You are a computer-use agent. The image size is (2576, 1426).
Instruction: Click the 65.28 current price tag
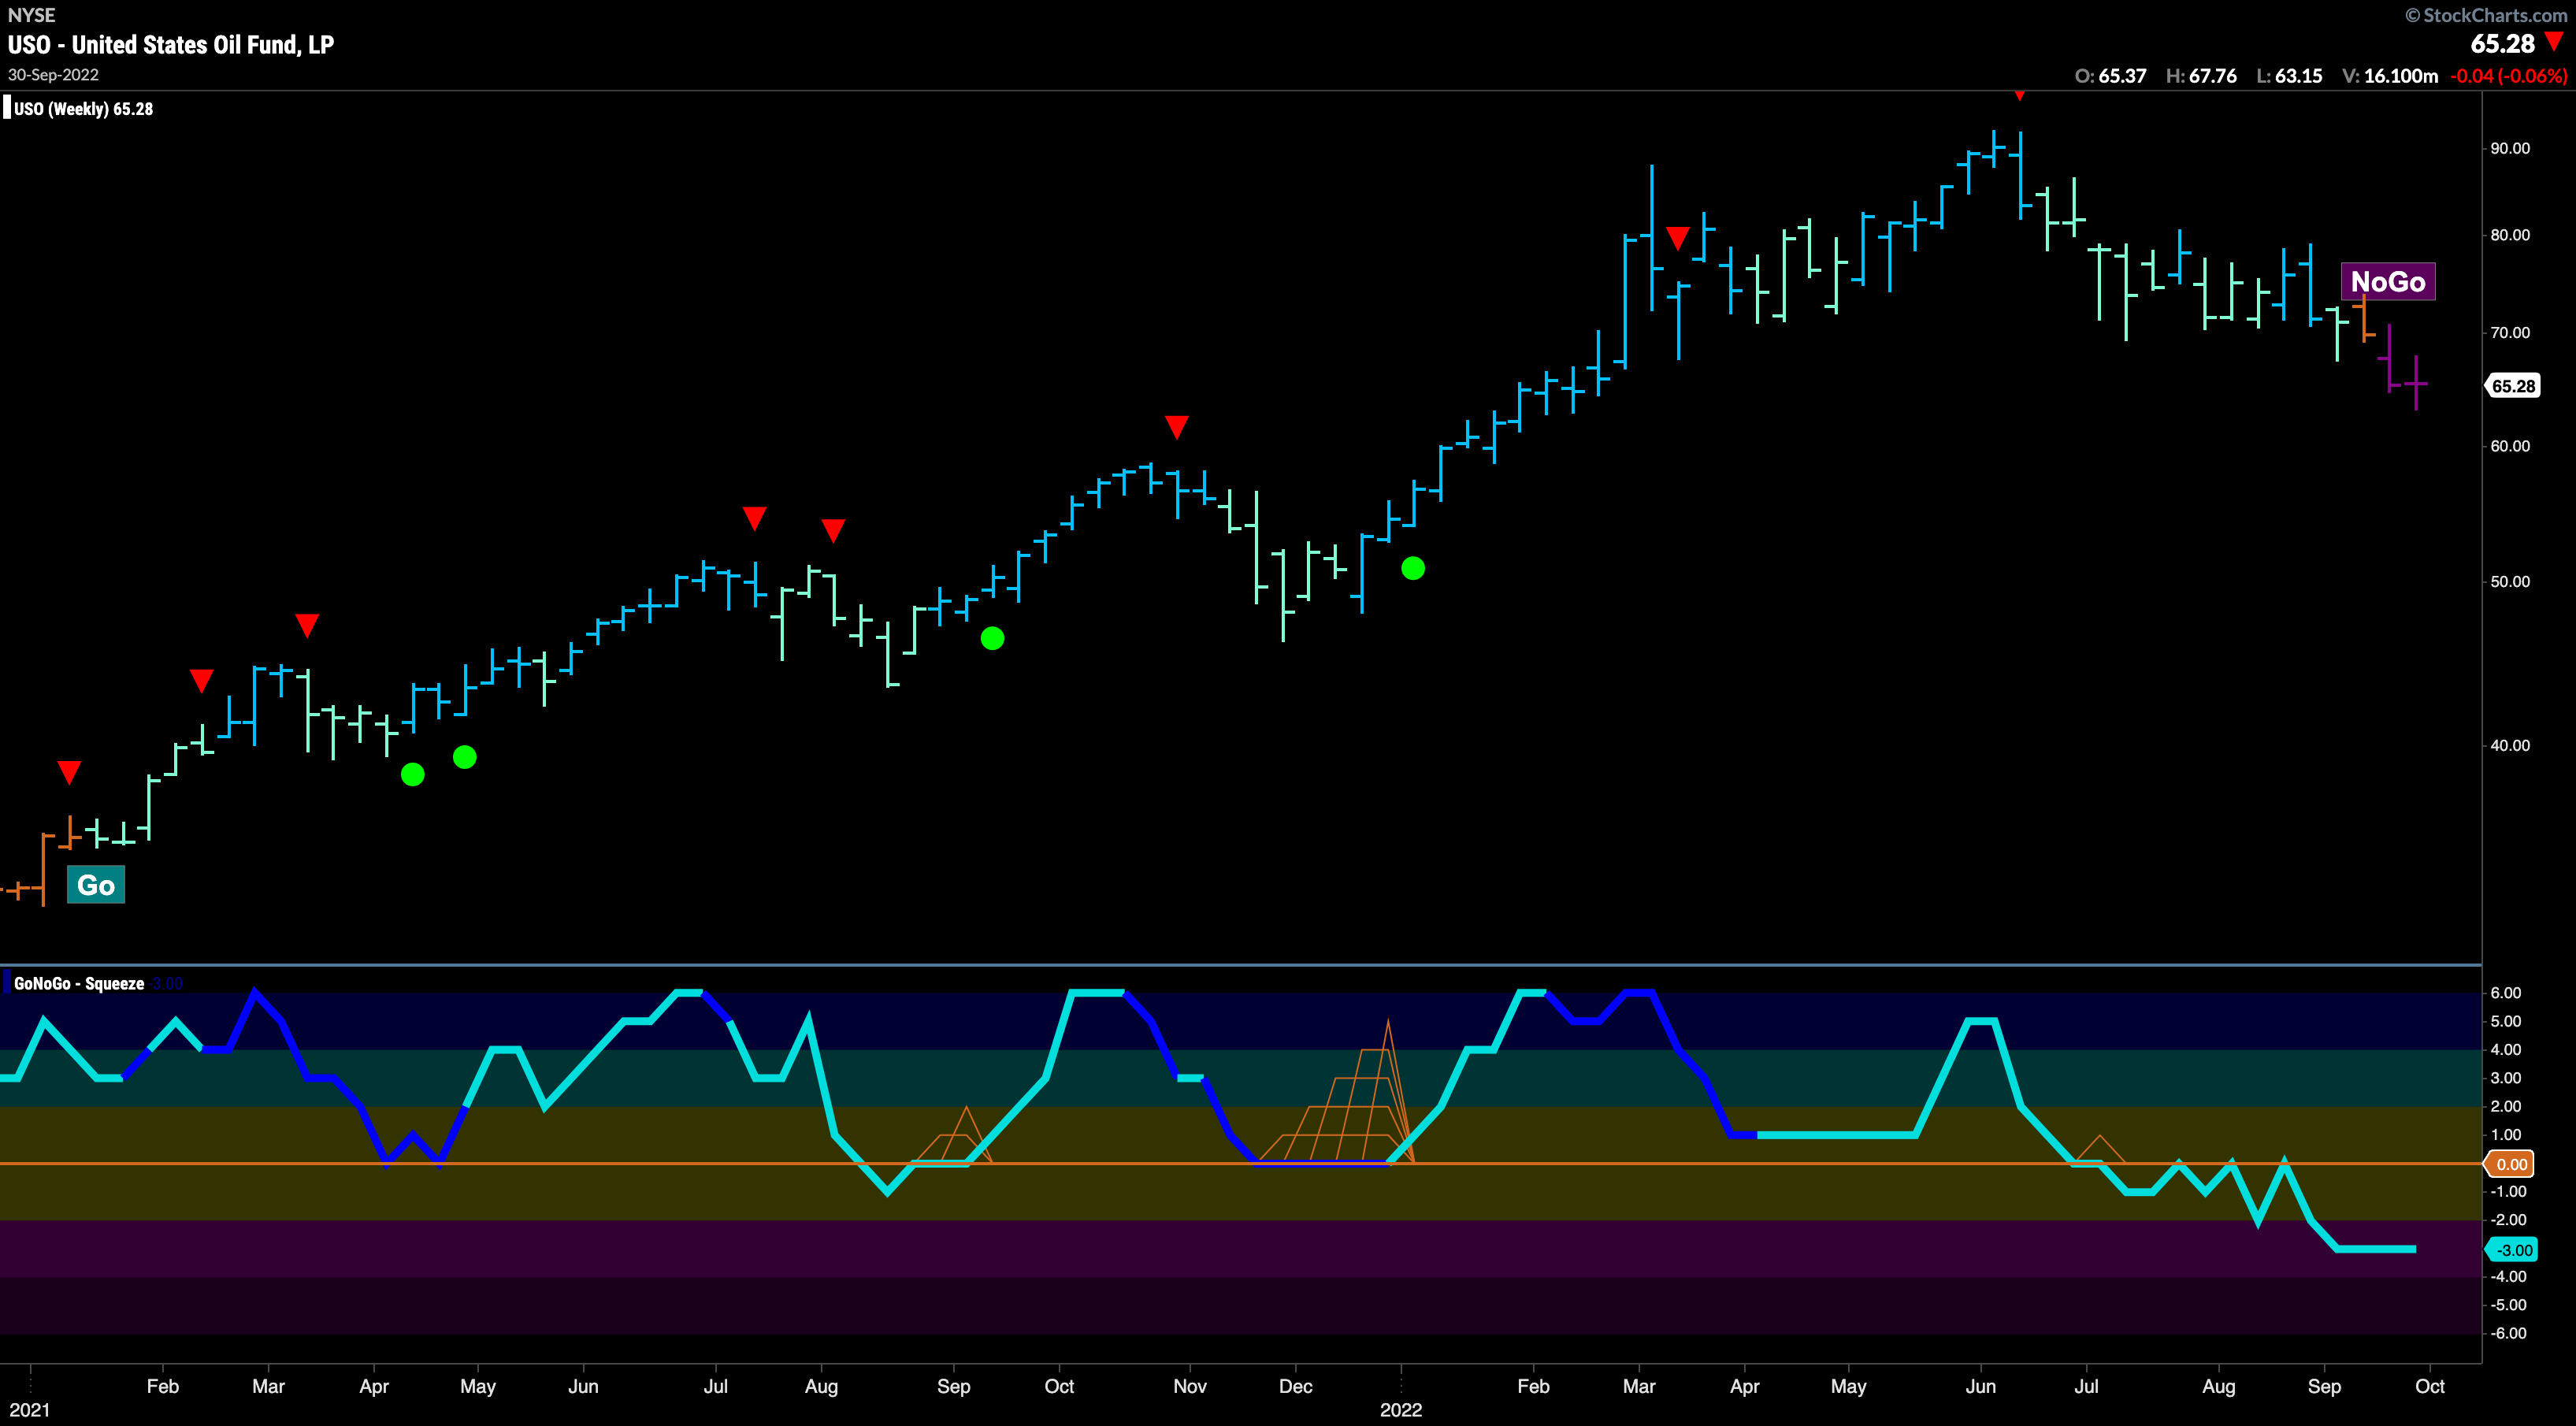[x=2513, y=386]
